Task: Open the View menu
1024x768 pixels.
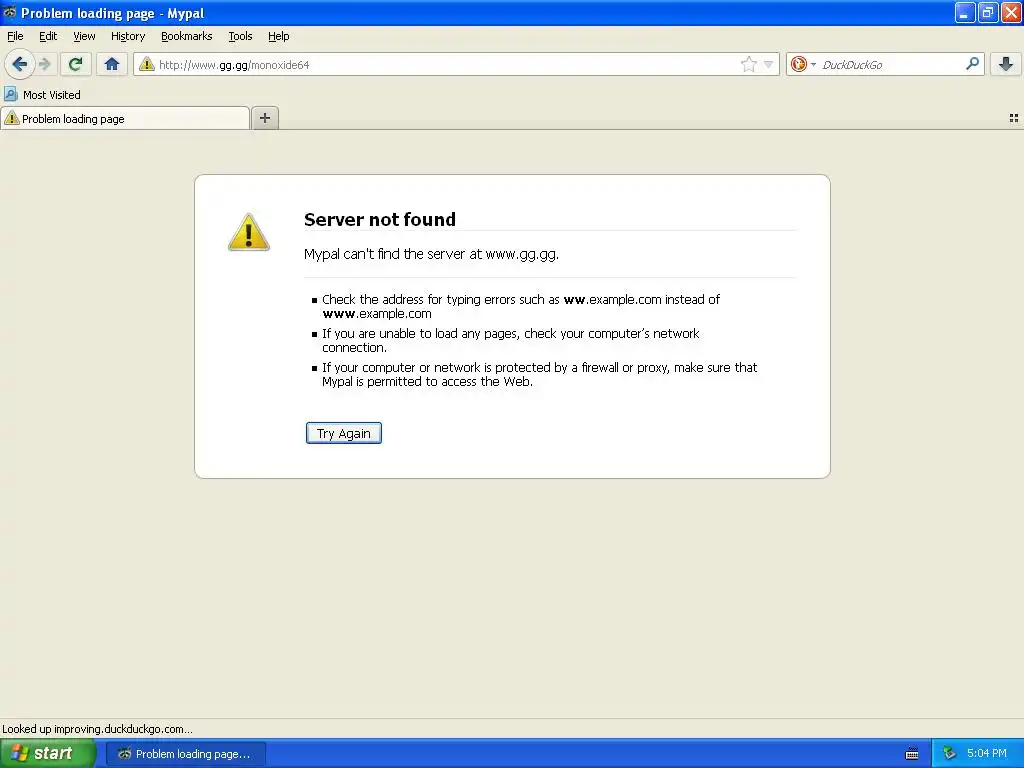Action: [84, 36]
